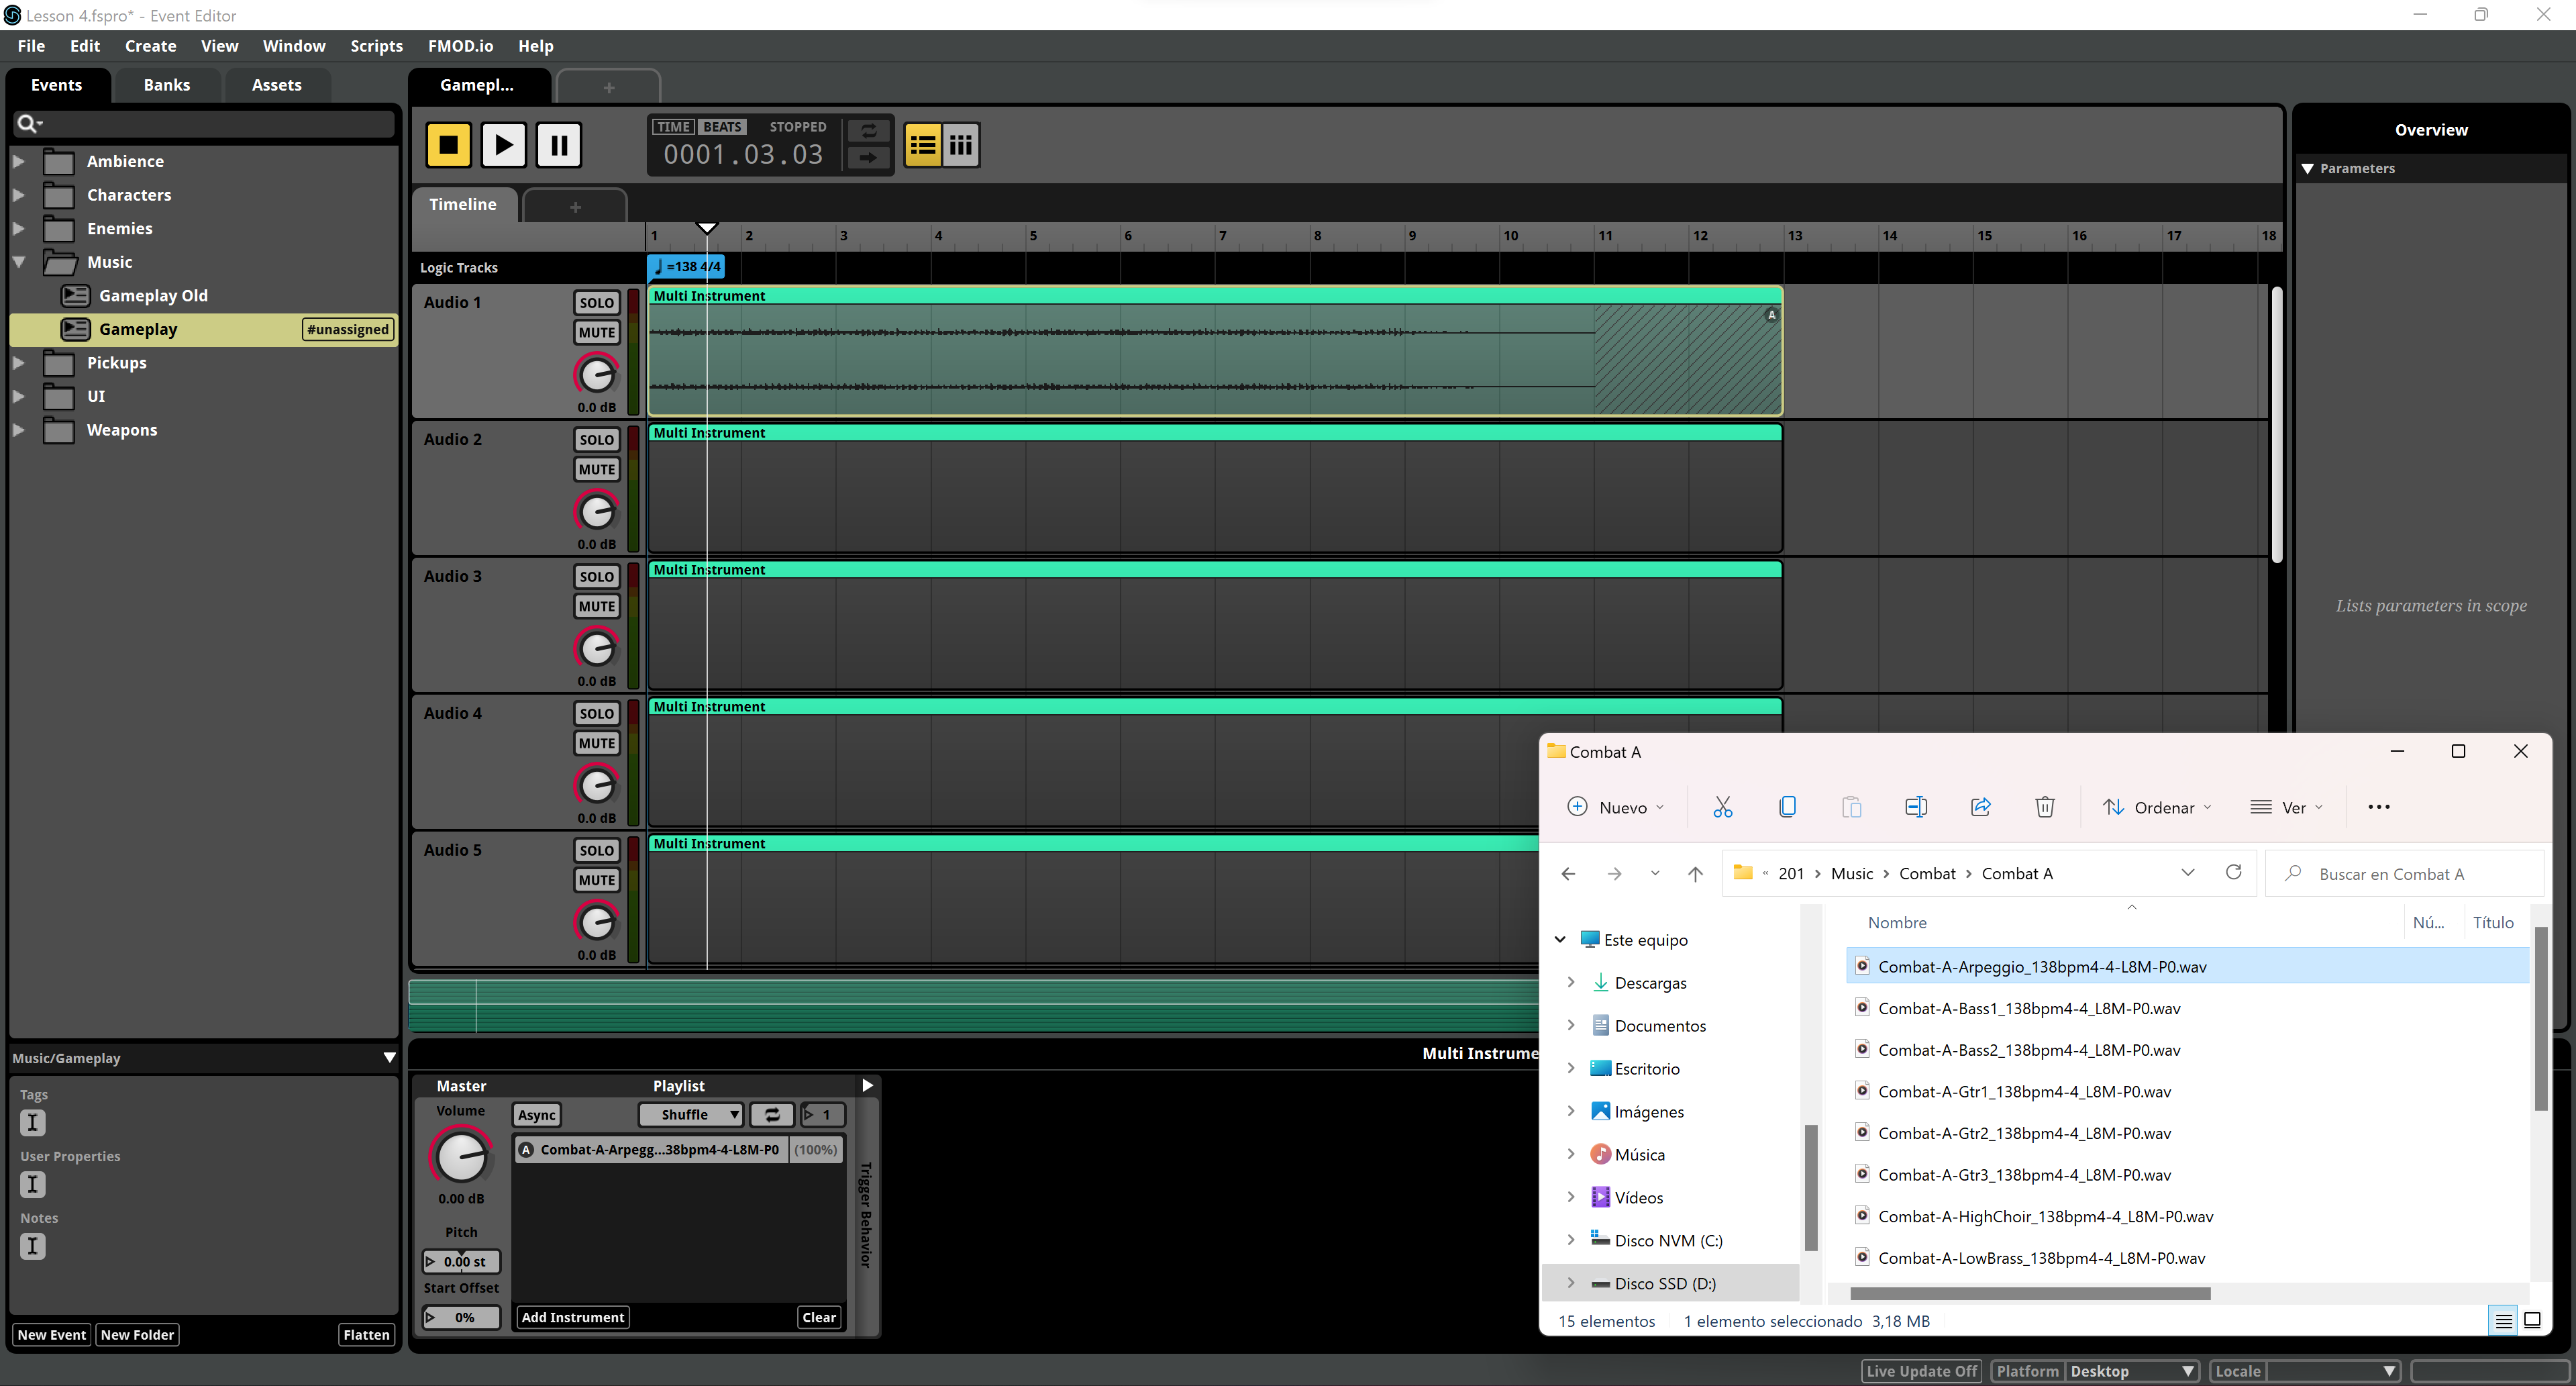Click the search magnifier icon in Events browser

click(x=28, y=123)
